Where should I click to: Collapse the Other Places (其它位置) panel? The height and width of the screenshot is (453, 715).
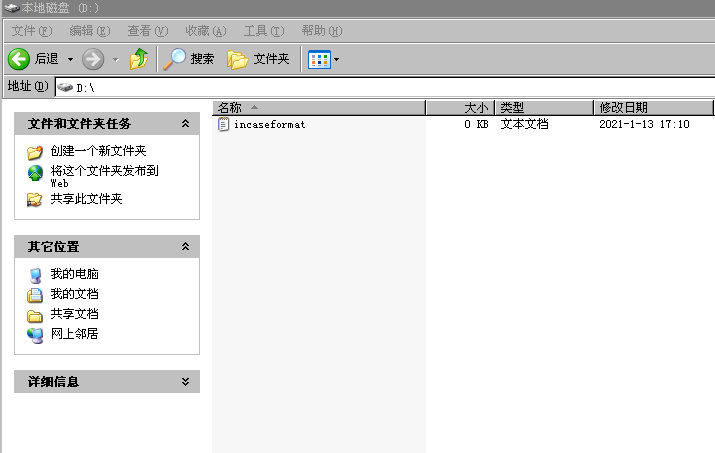pyautogui.click(x=185, y=246)
